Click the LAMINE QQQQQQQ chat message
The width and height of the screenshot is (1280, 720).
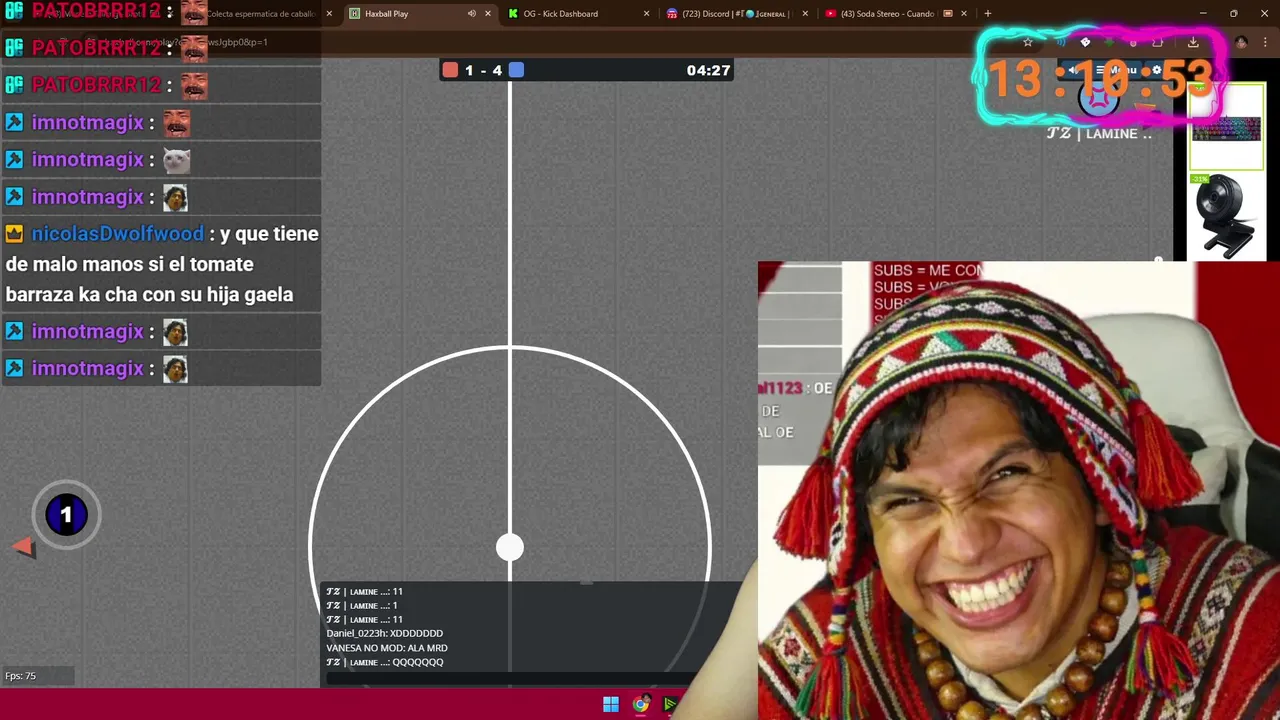[384, 662]
